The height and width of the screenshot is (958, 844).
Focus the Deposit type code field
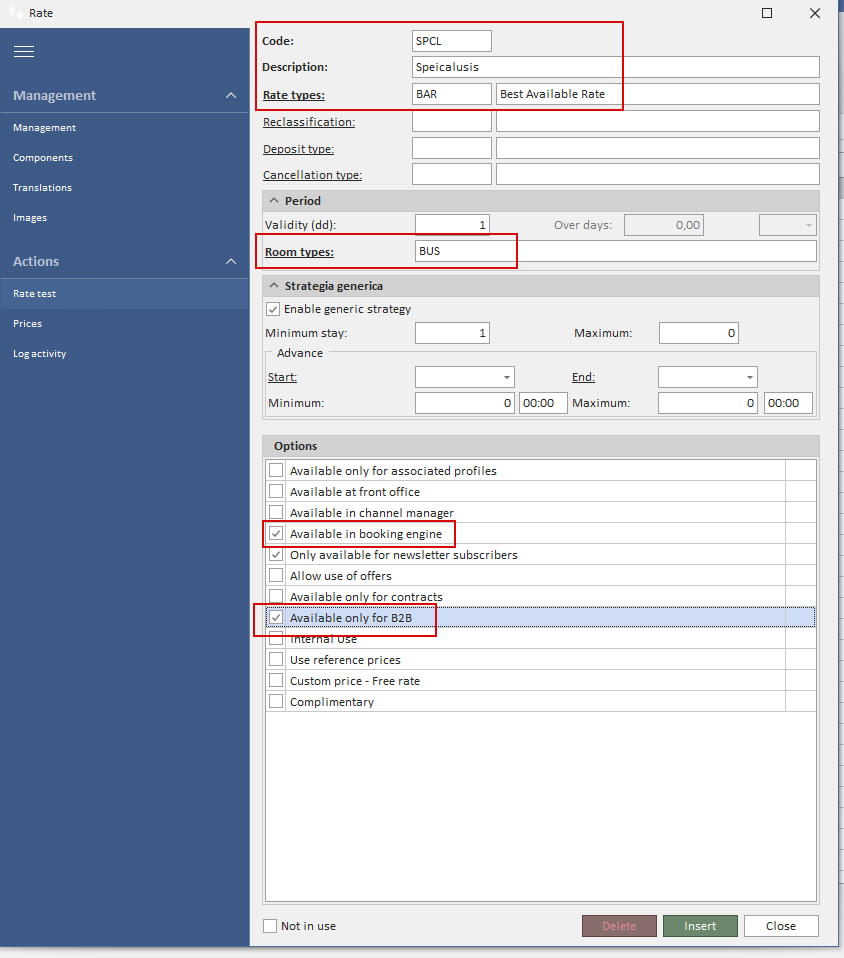click(x=452, y=148)
